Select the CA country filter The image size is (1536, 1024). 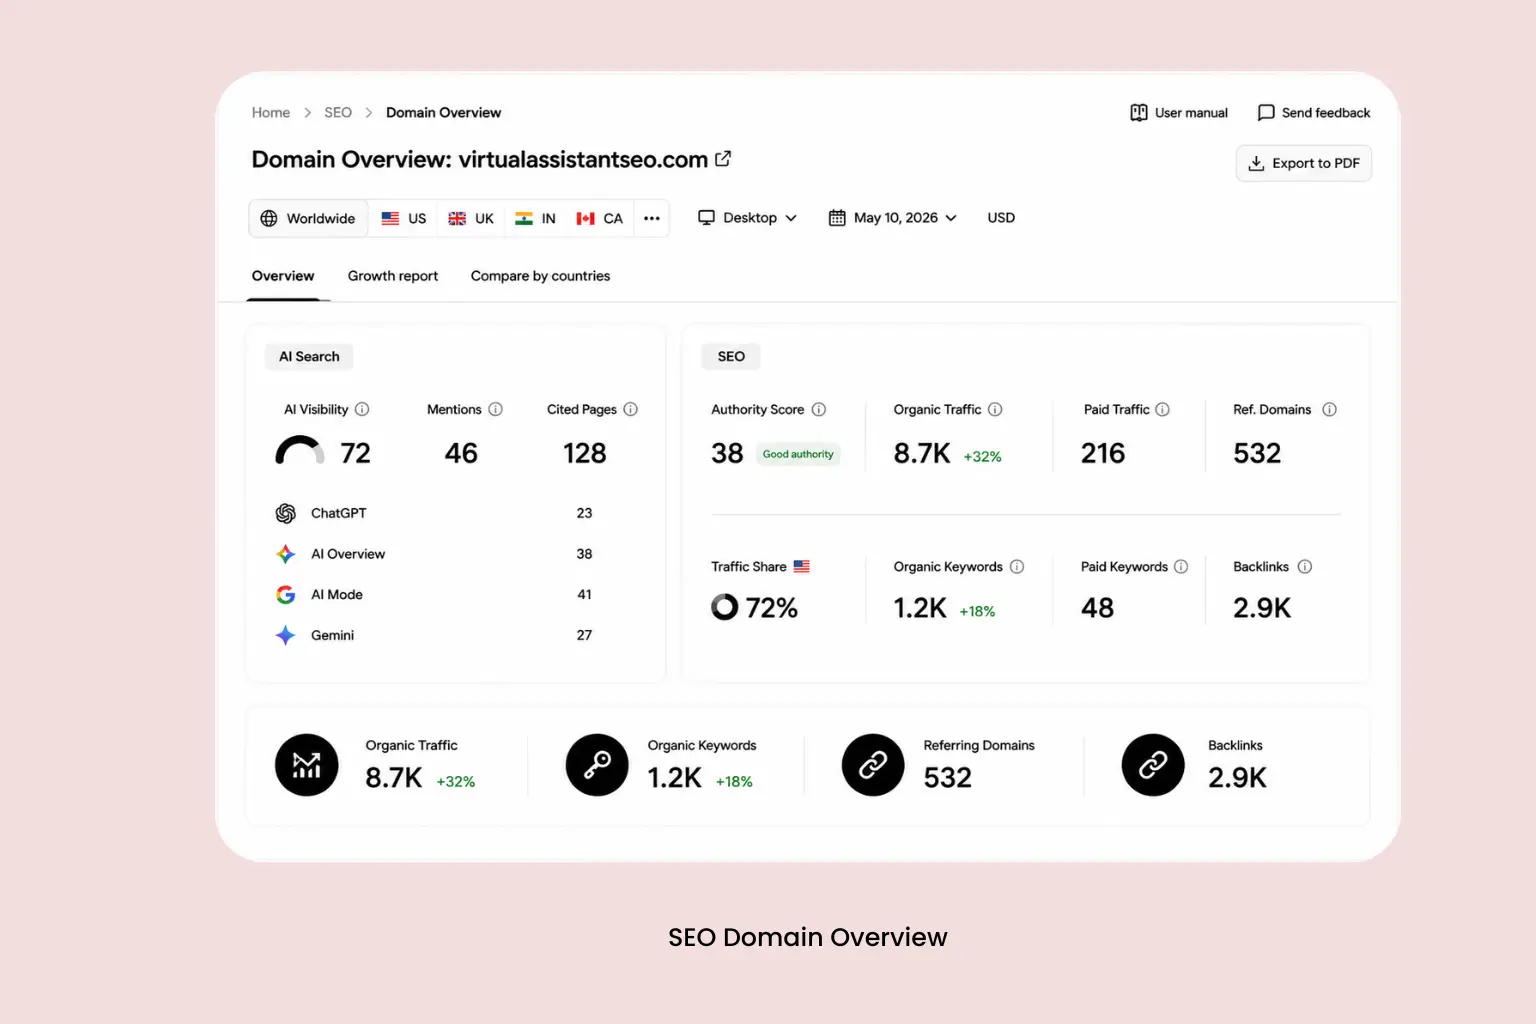pyautogui.click(x=600, y=218)
